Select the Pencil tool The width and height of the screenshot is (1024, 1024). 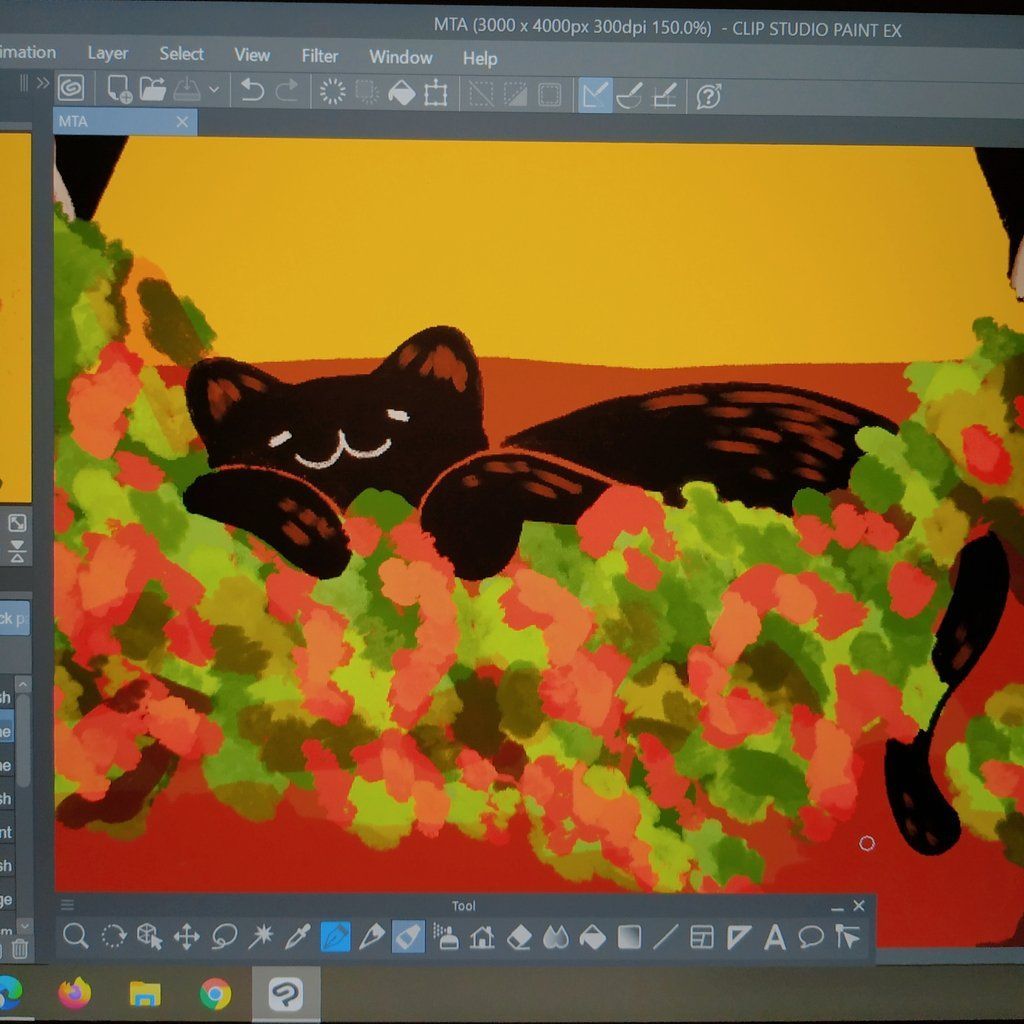(372, 937)
